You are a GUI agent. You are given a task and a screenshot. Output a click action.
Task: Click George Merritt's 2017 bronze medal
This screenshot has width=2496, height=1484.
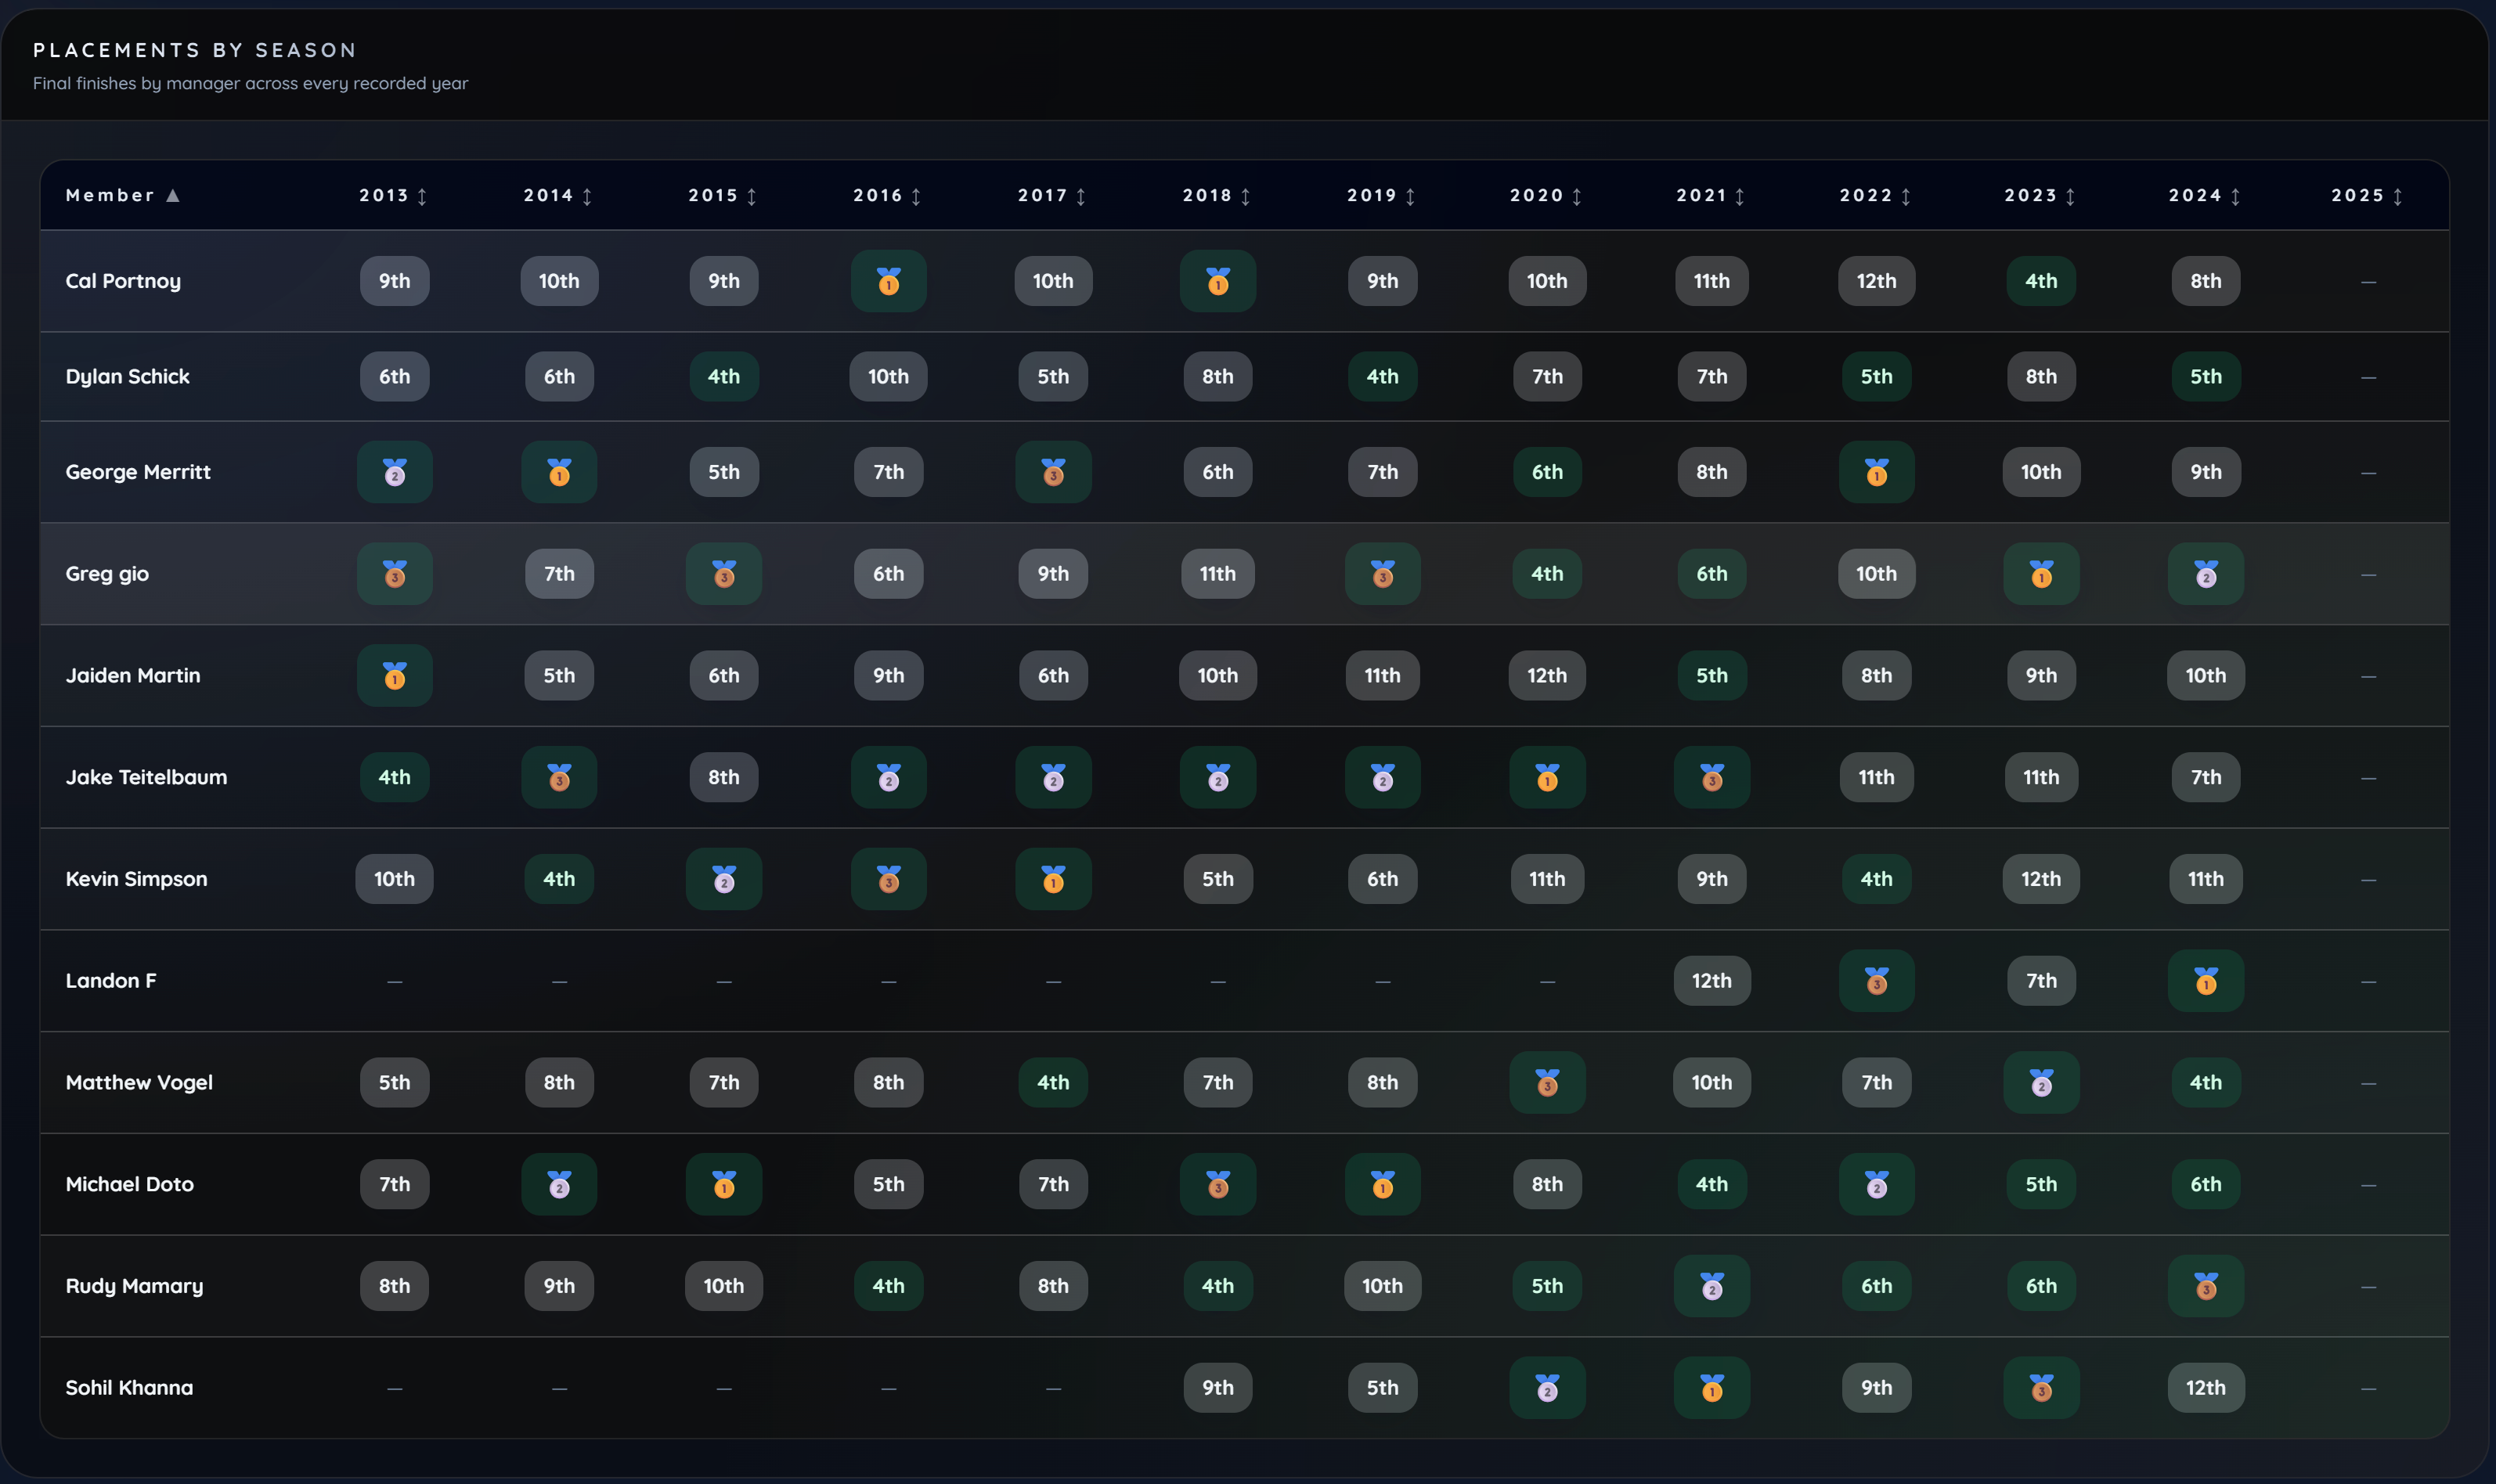click(1053, 472)
